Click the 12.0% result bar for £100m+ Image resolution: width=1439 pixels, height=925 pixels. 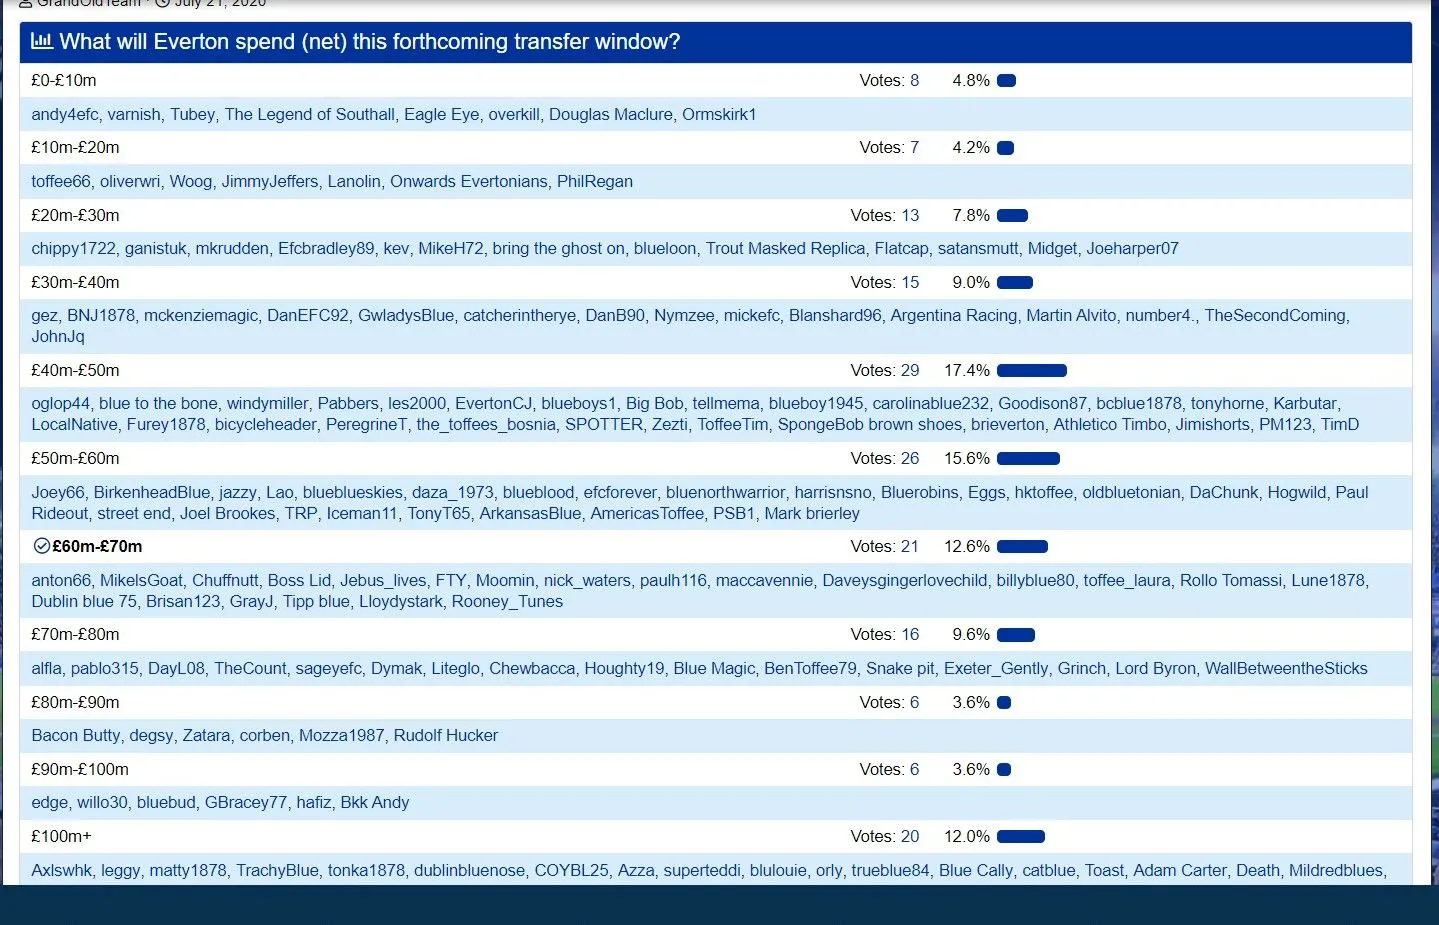pos(1020,836)
